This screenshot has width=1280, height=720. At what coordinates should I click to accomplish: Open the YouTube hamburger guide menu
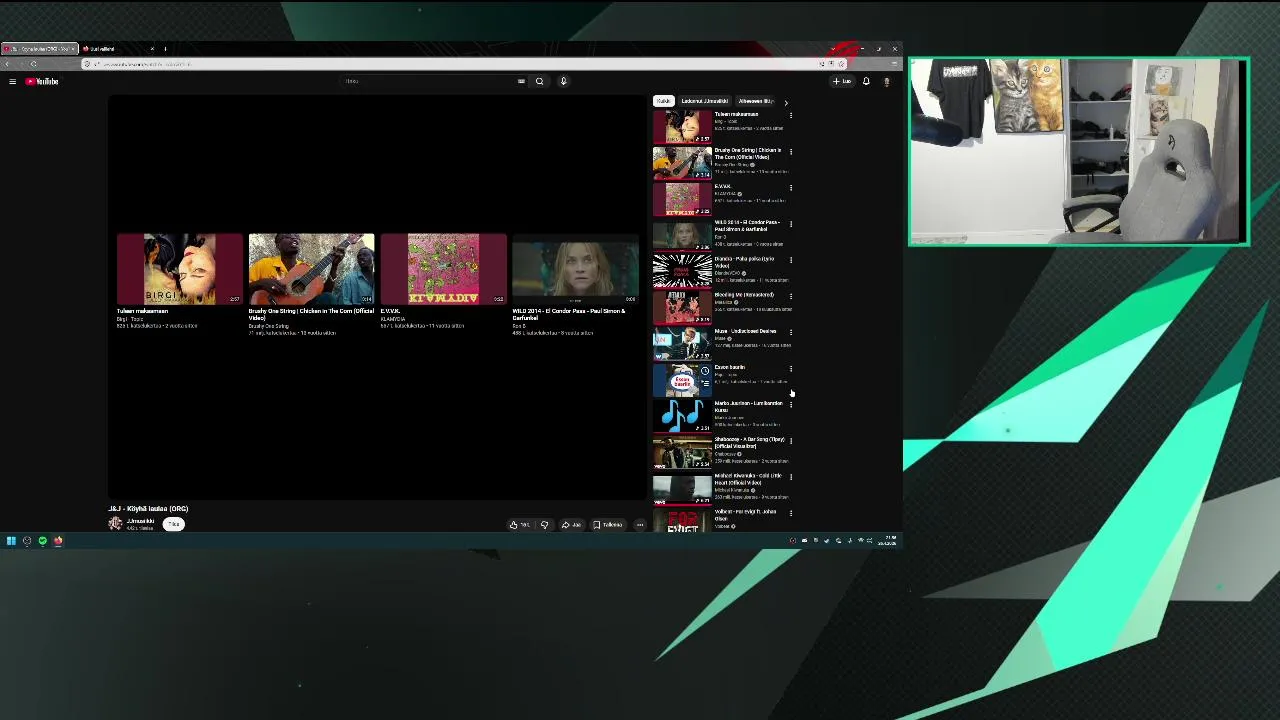tap(12, 81)
